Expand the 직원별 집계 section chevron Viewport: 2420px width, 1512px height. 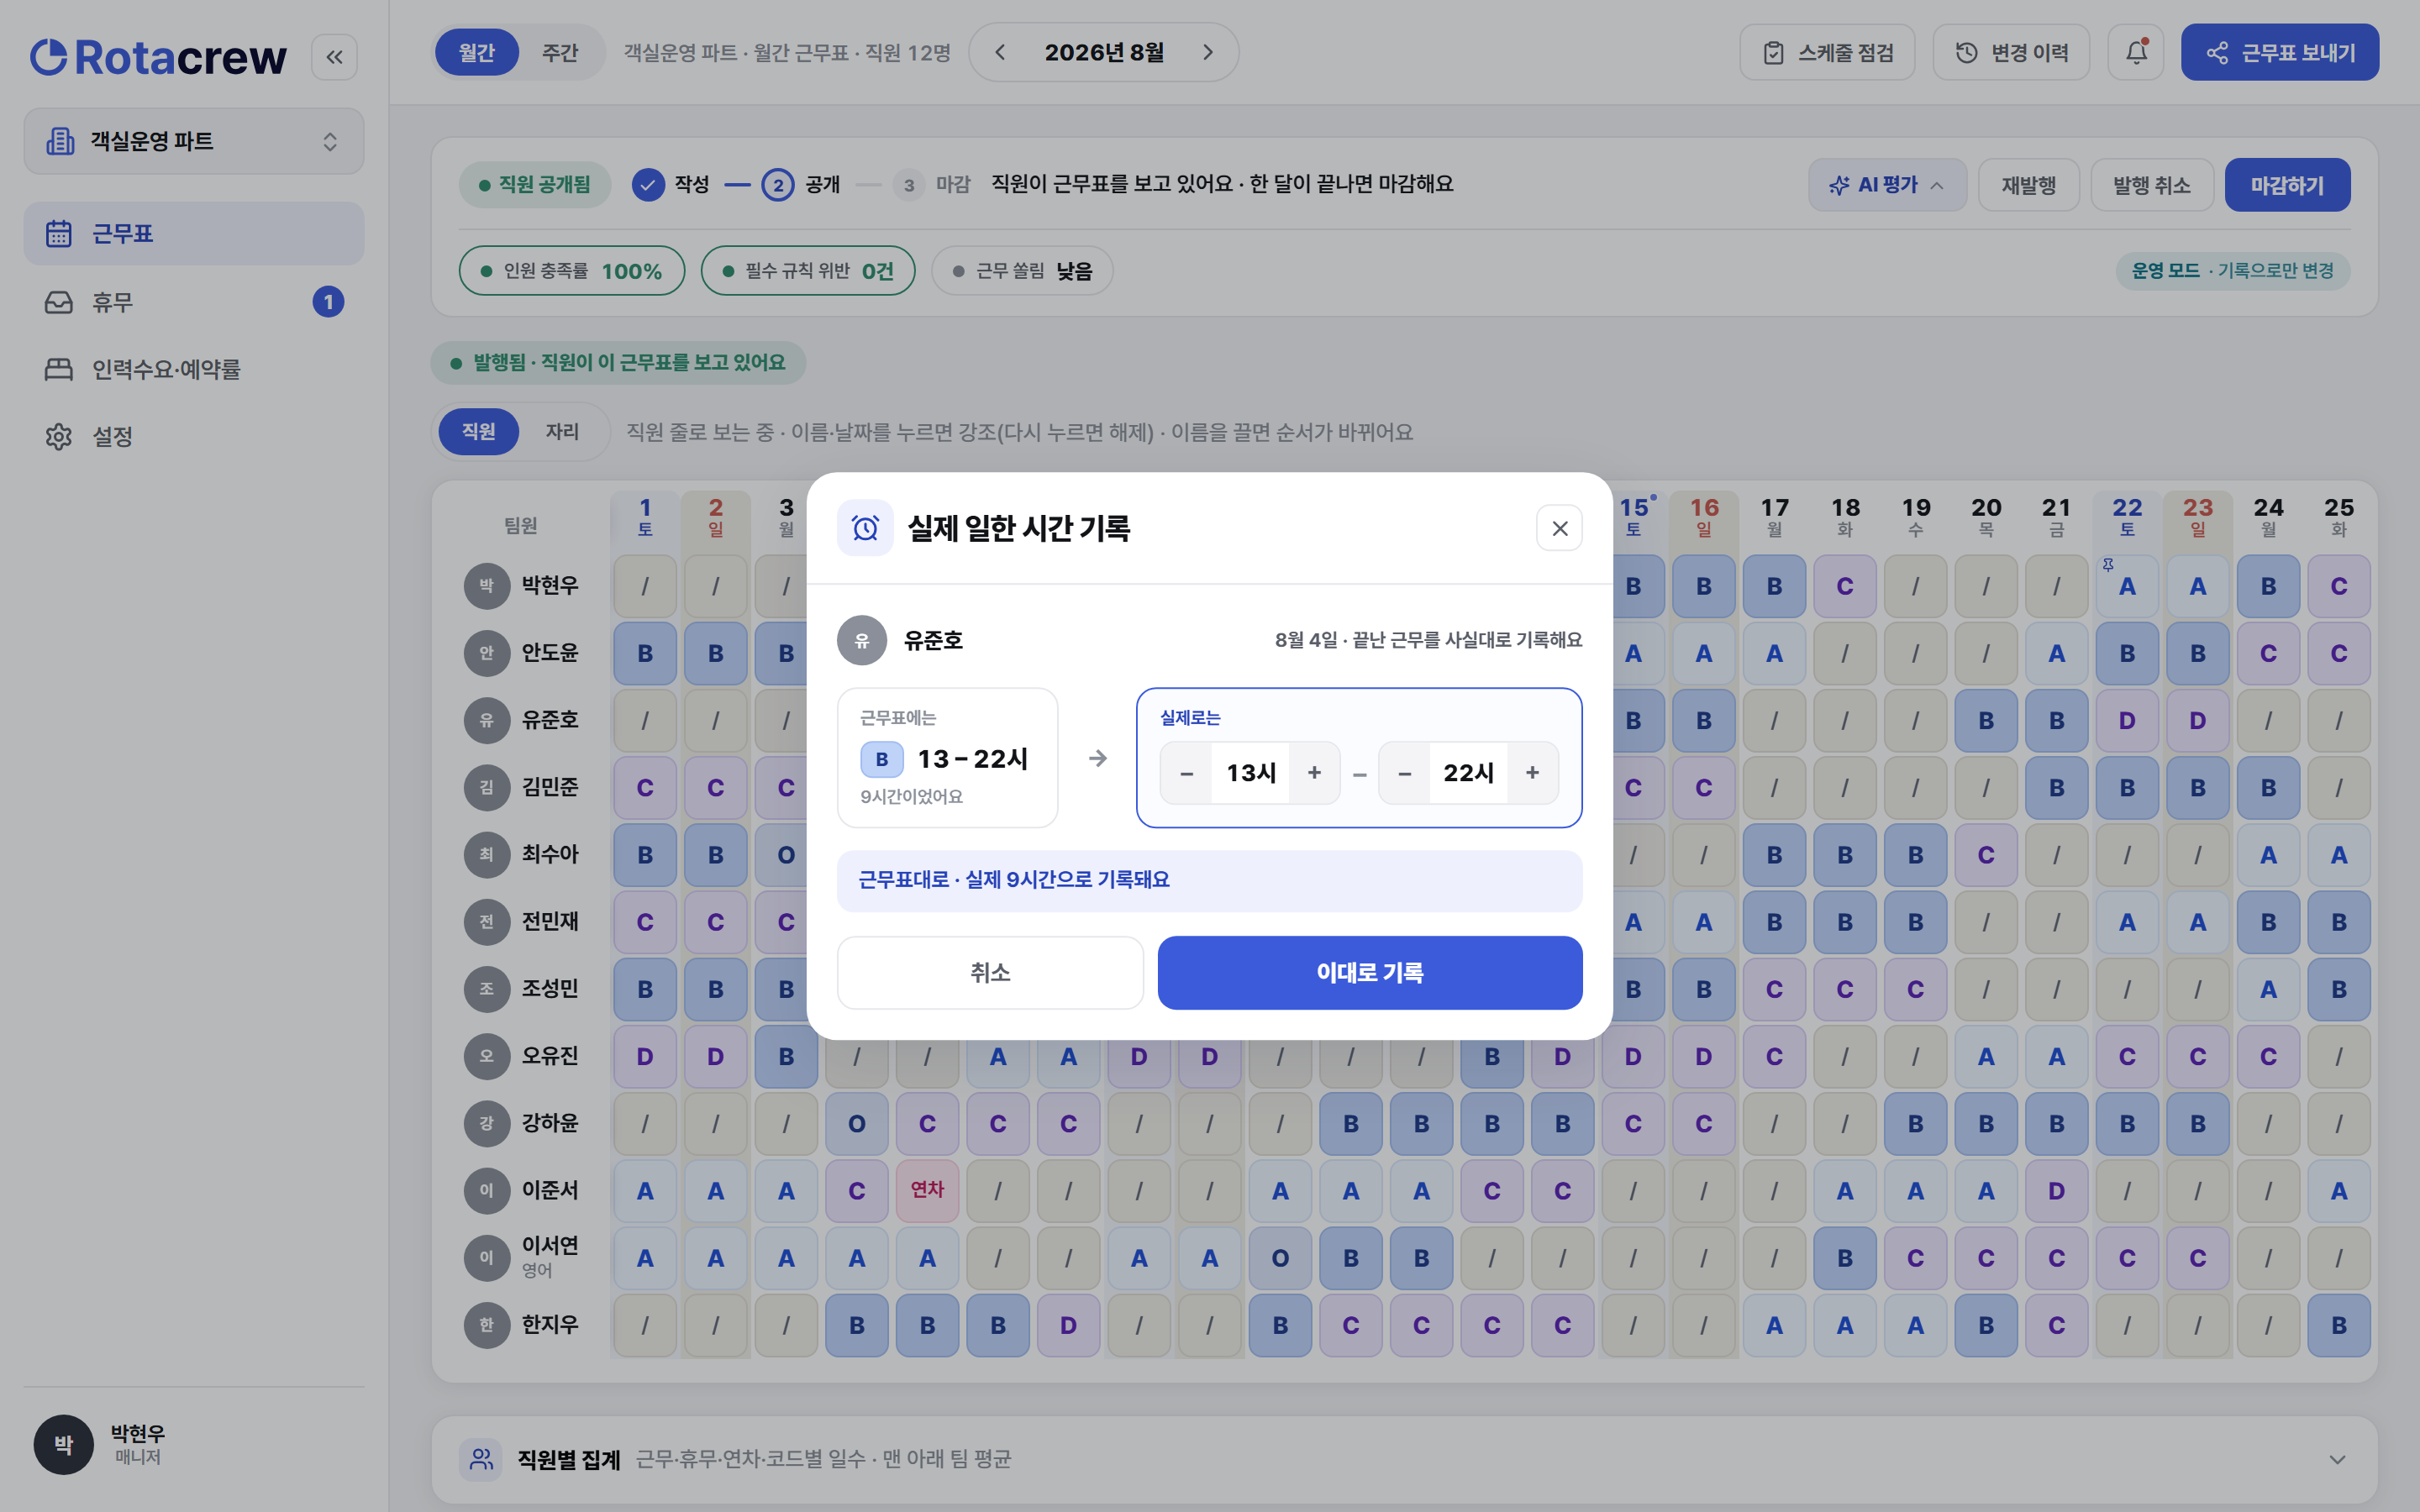pyautogui.click(x=2337, y=1459)
